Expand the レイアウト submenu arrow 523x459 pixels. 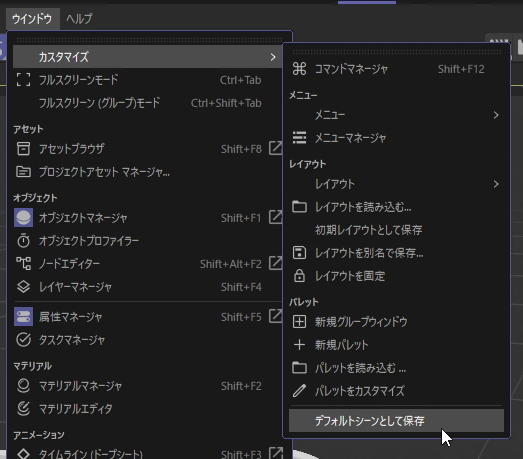(496, 184)
